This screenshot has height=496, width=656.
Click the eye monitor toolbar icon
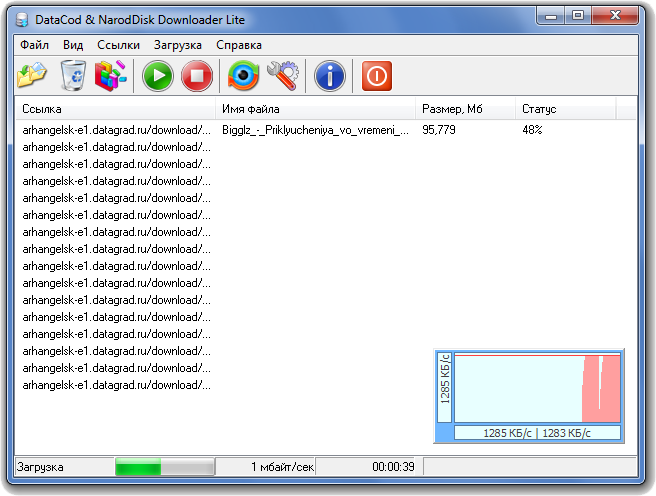243,76
